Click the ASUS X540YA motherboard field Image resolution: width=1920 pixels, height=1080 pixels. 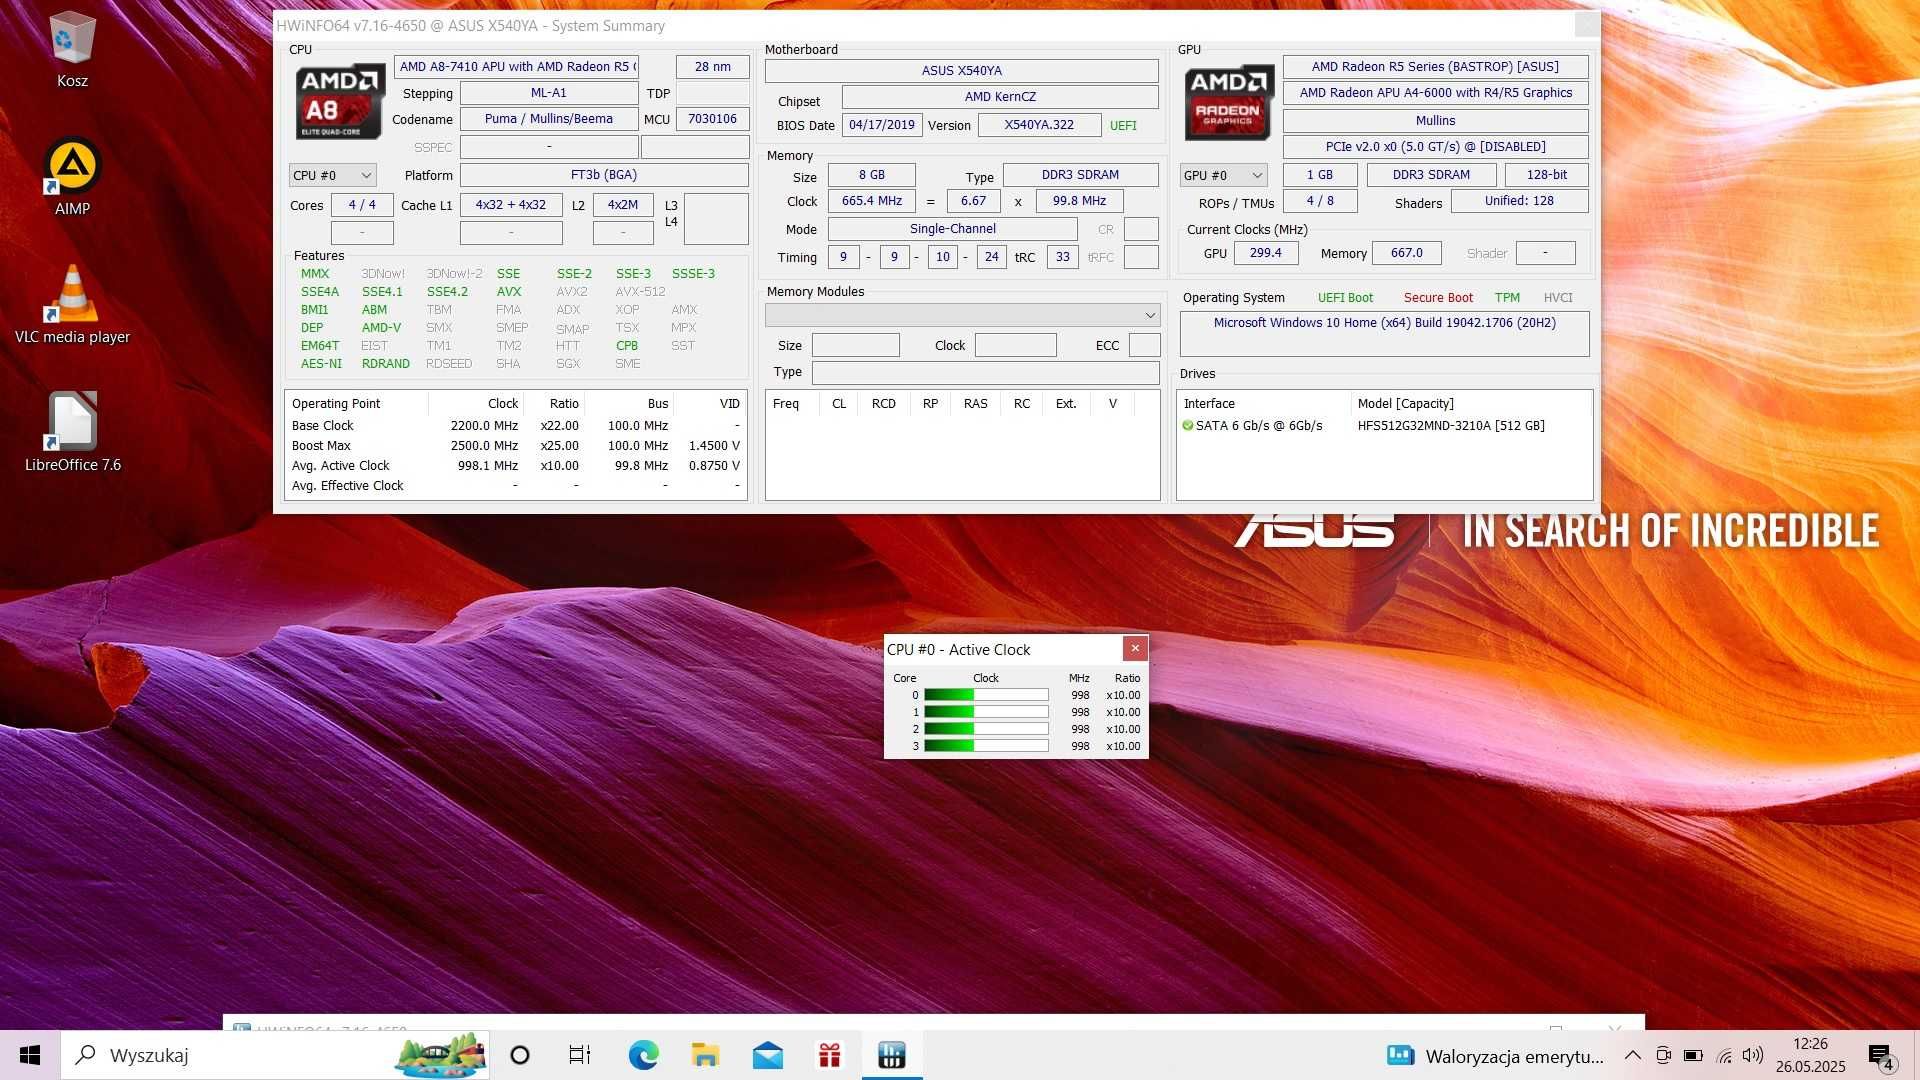pyautogui.click(x=962, y=71)
